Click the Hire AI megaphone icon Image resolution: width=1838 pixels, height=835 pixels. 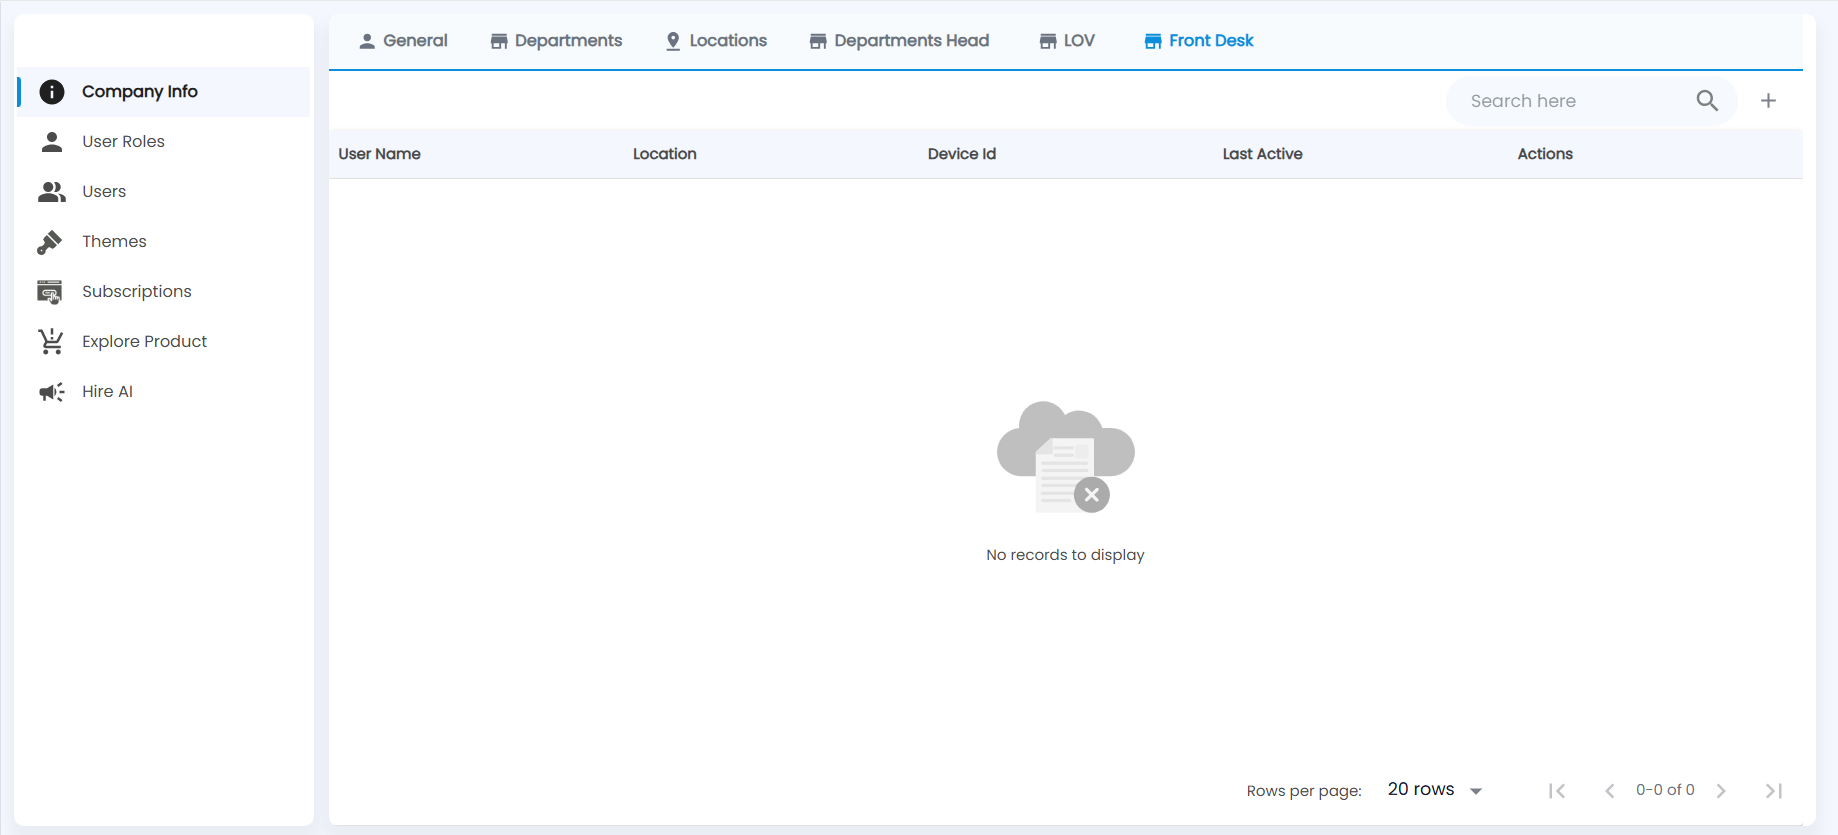pos(52,392)
